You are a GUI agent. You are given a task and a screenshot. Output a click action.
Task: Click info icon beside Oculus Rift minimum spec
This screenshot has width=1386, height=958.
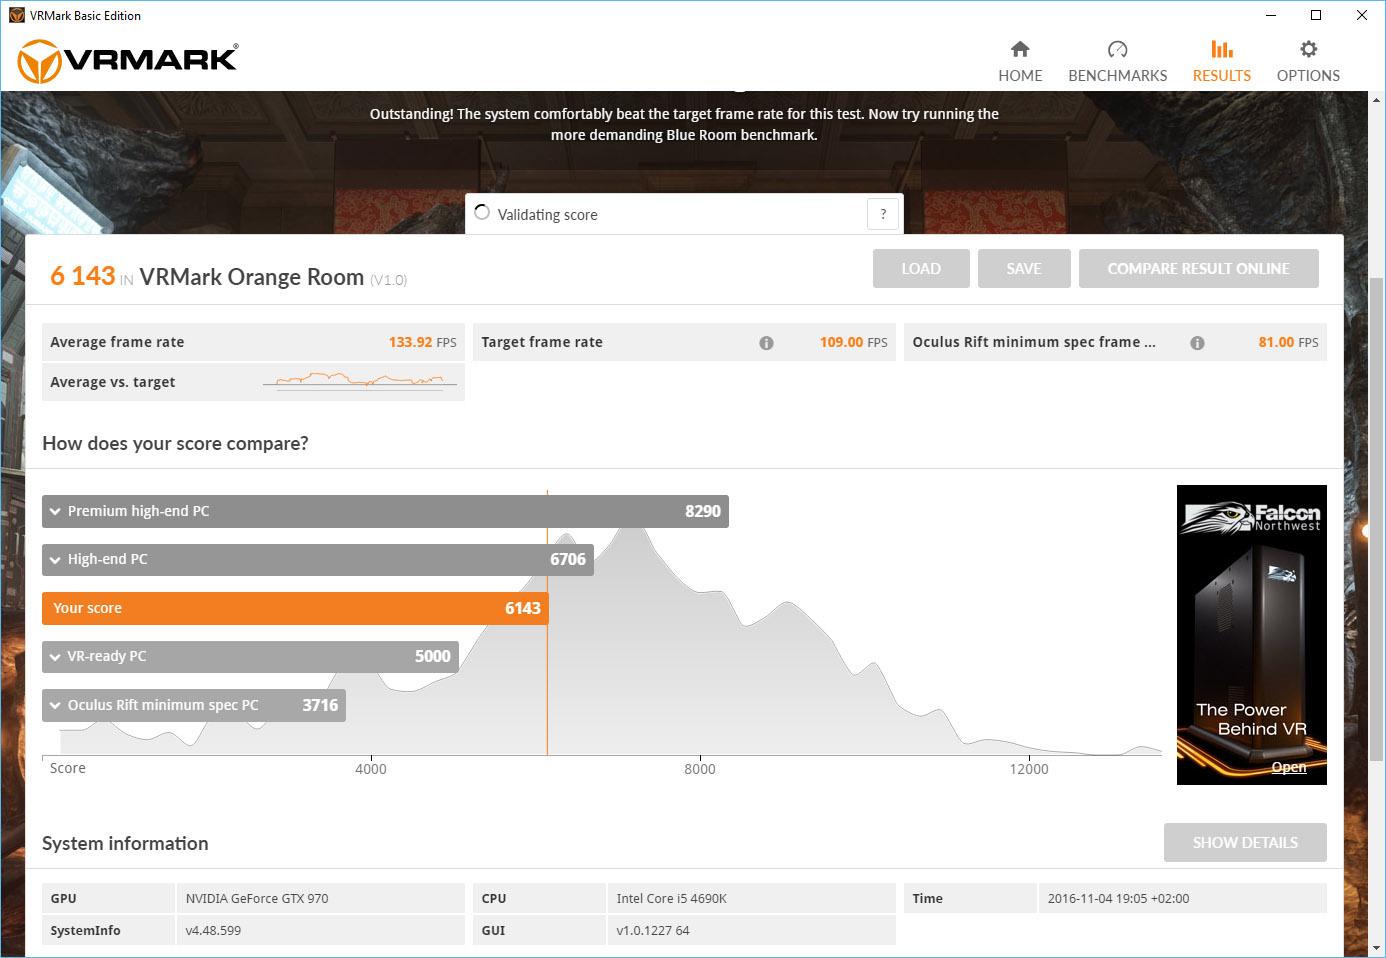(1197, 343)
